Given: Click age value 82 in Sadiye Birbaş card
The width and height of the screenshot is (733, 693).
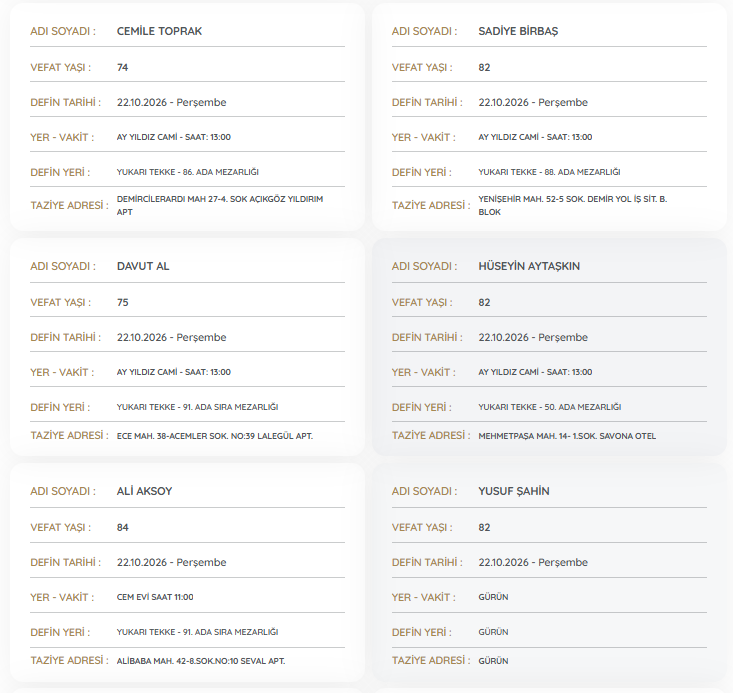Looking at the screenshot, I should point(484,68).
